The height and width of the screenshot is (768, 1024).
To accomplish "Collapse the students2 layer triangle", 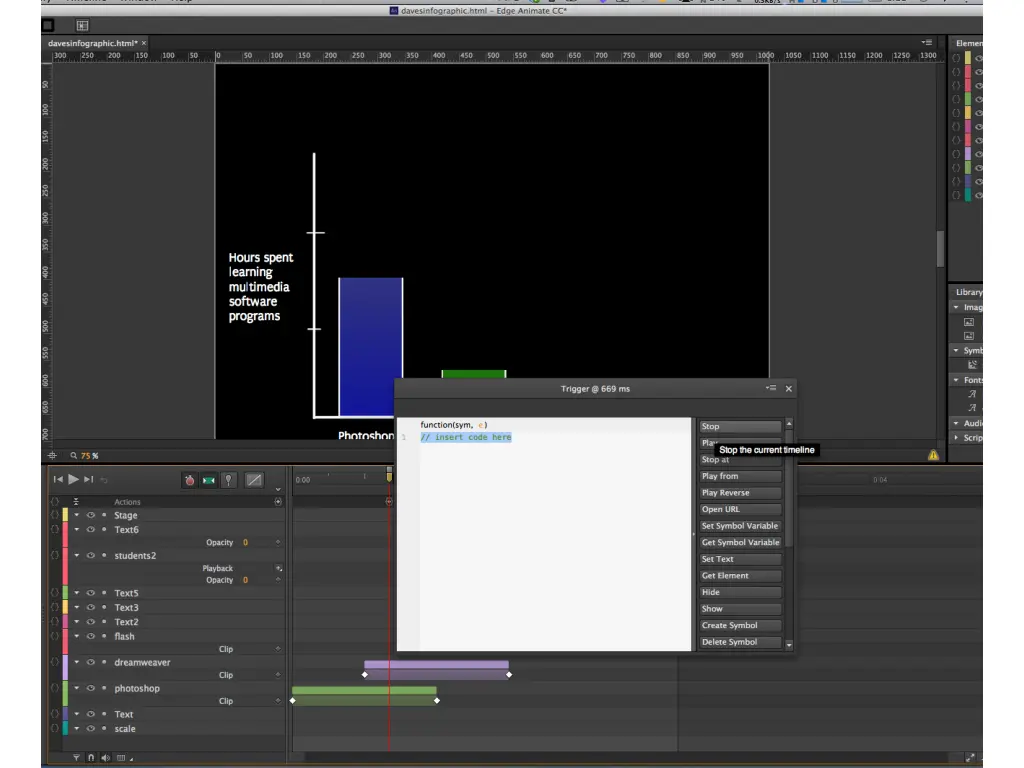I will click(x=76, y=556).
